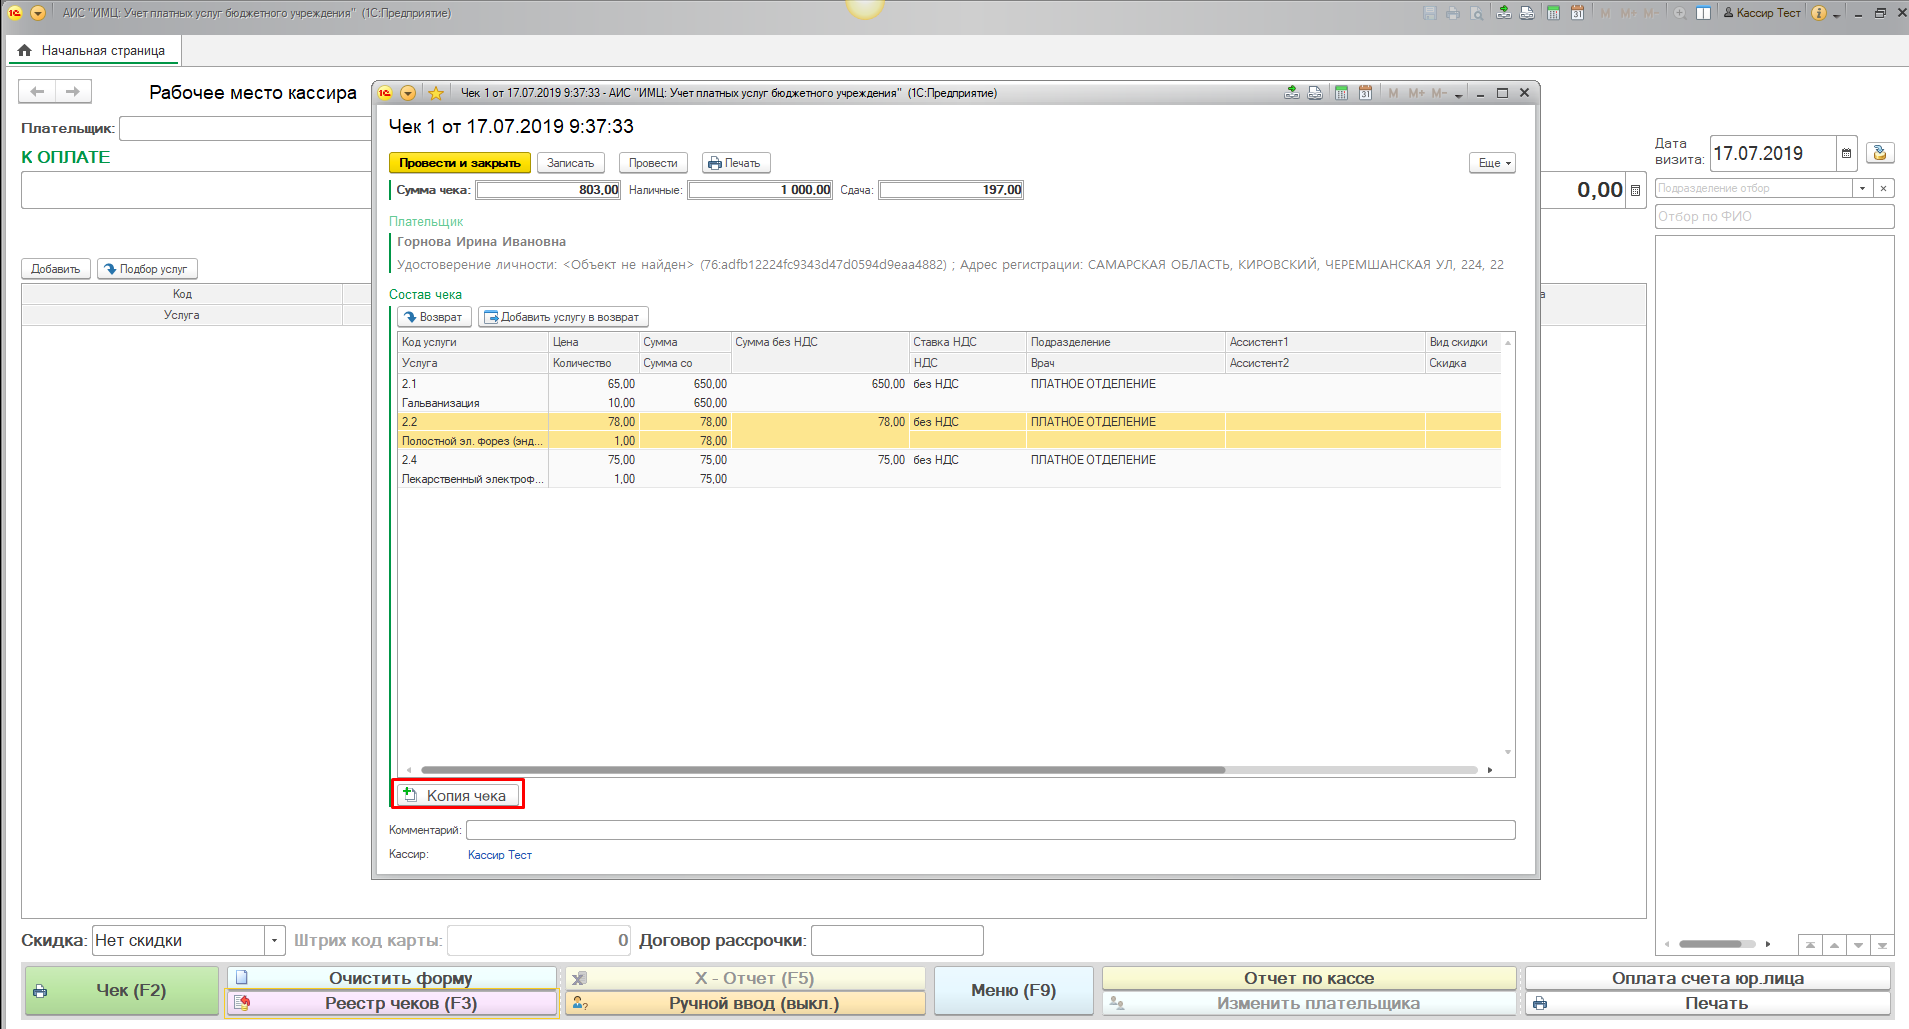Open Меню (F9)
Screen dimensions: 1909x1029
pos(1013,990)
